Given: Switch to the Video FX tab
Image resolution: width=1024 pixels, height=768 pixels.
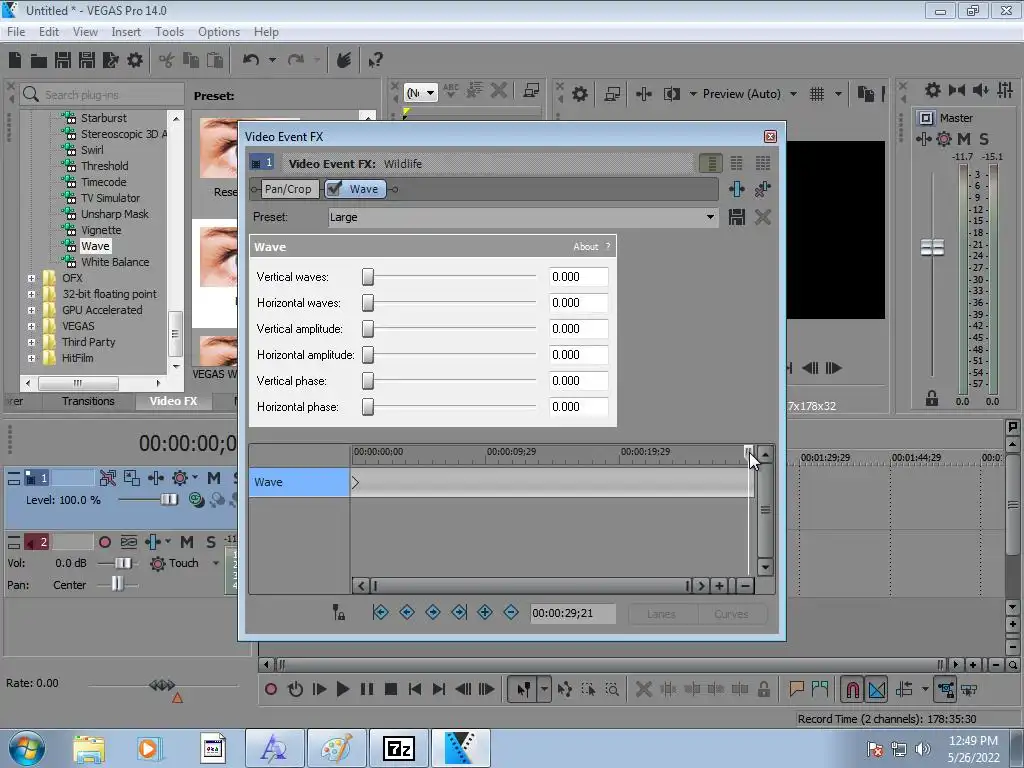Looking at the screenshot, I should [173, 401].
